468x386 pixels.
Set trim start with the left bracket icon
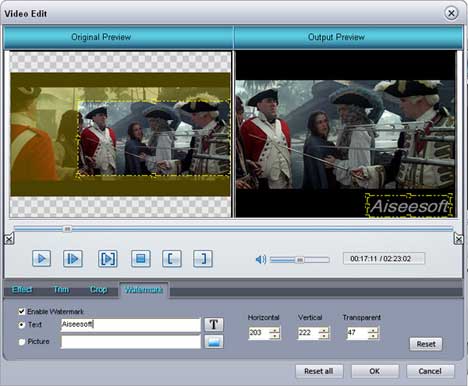pos(172,258)
